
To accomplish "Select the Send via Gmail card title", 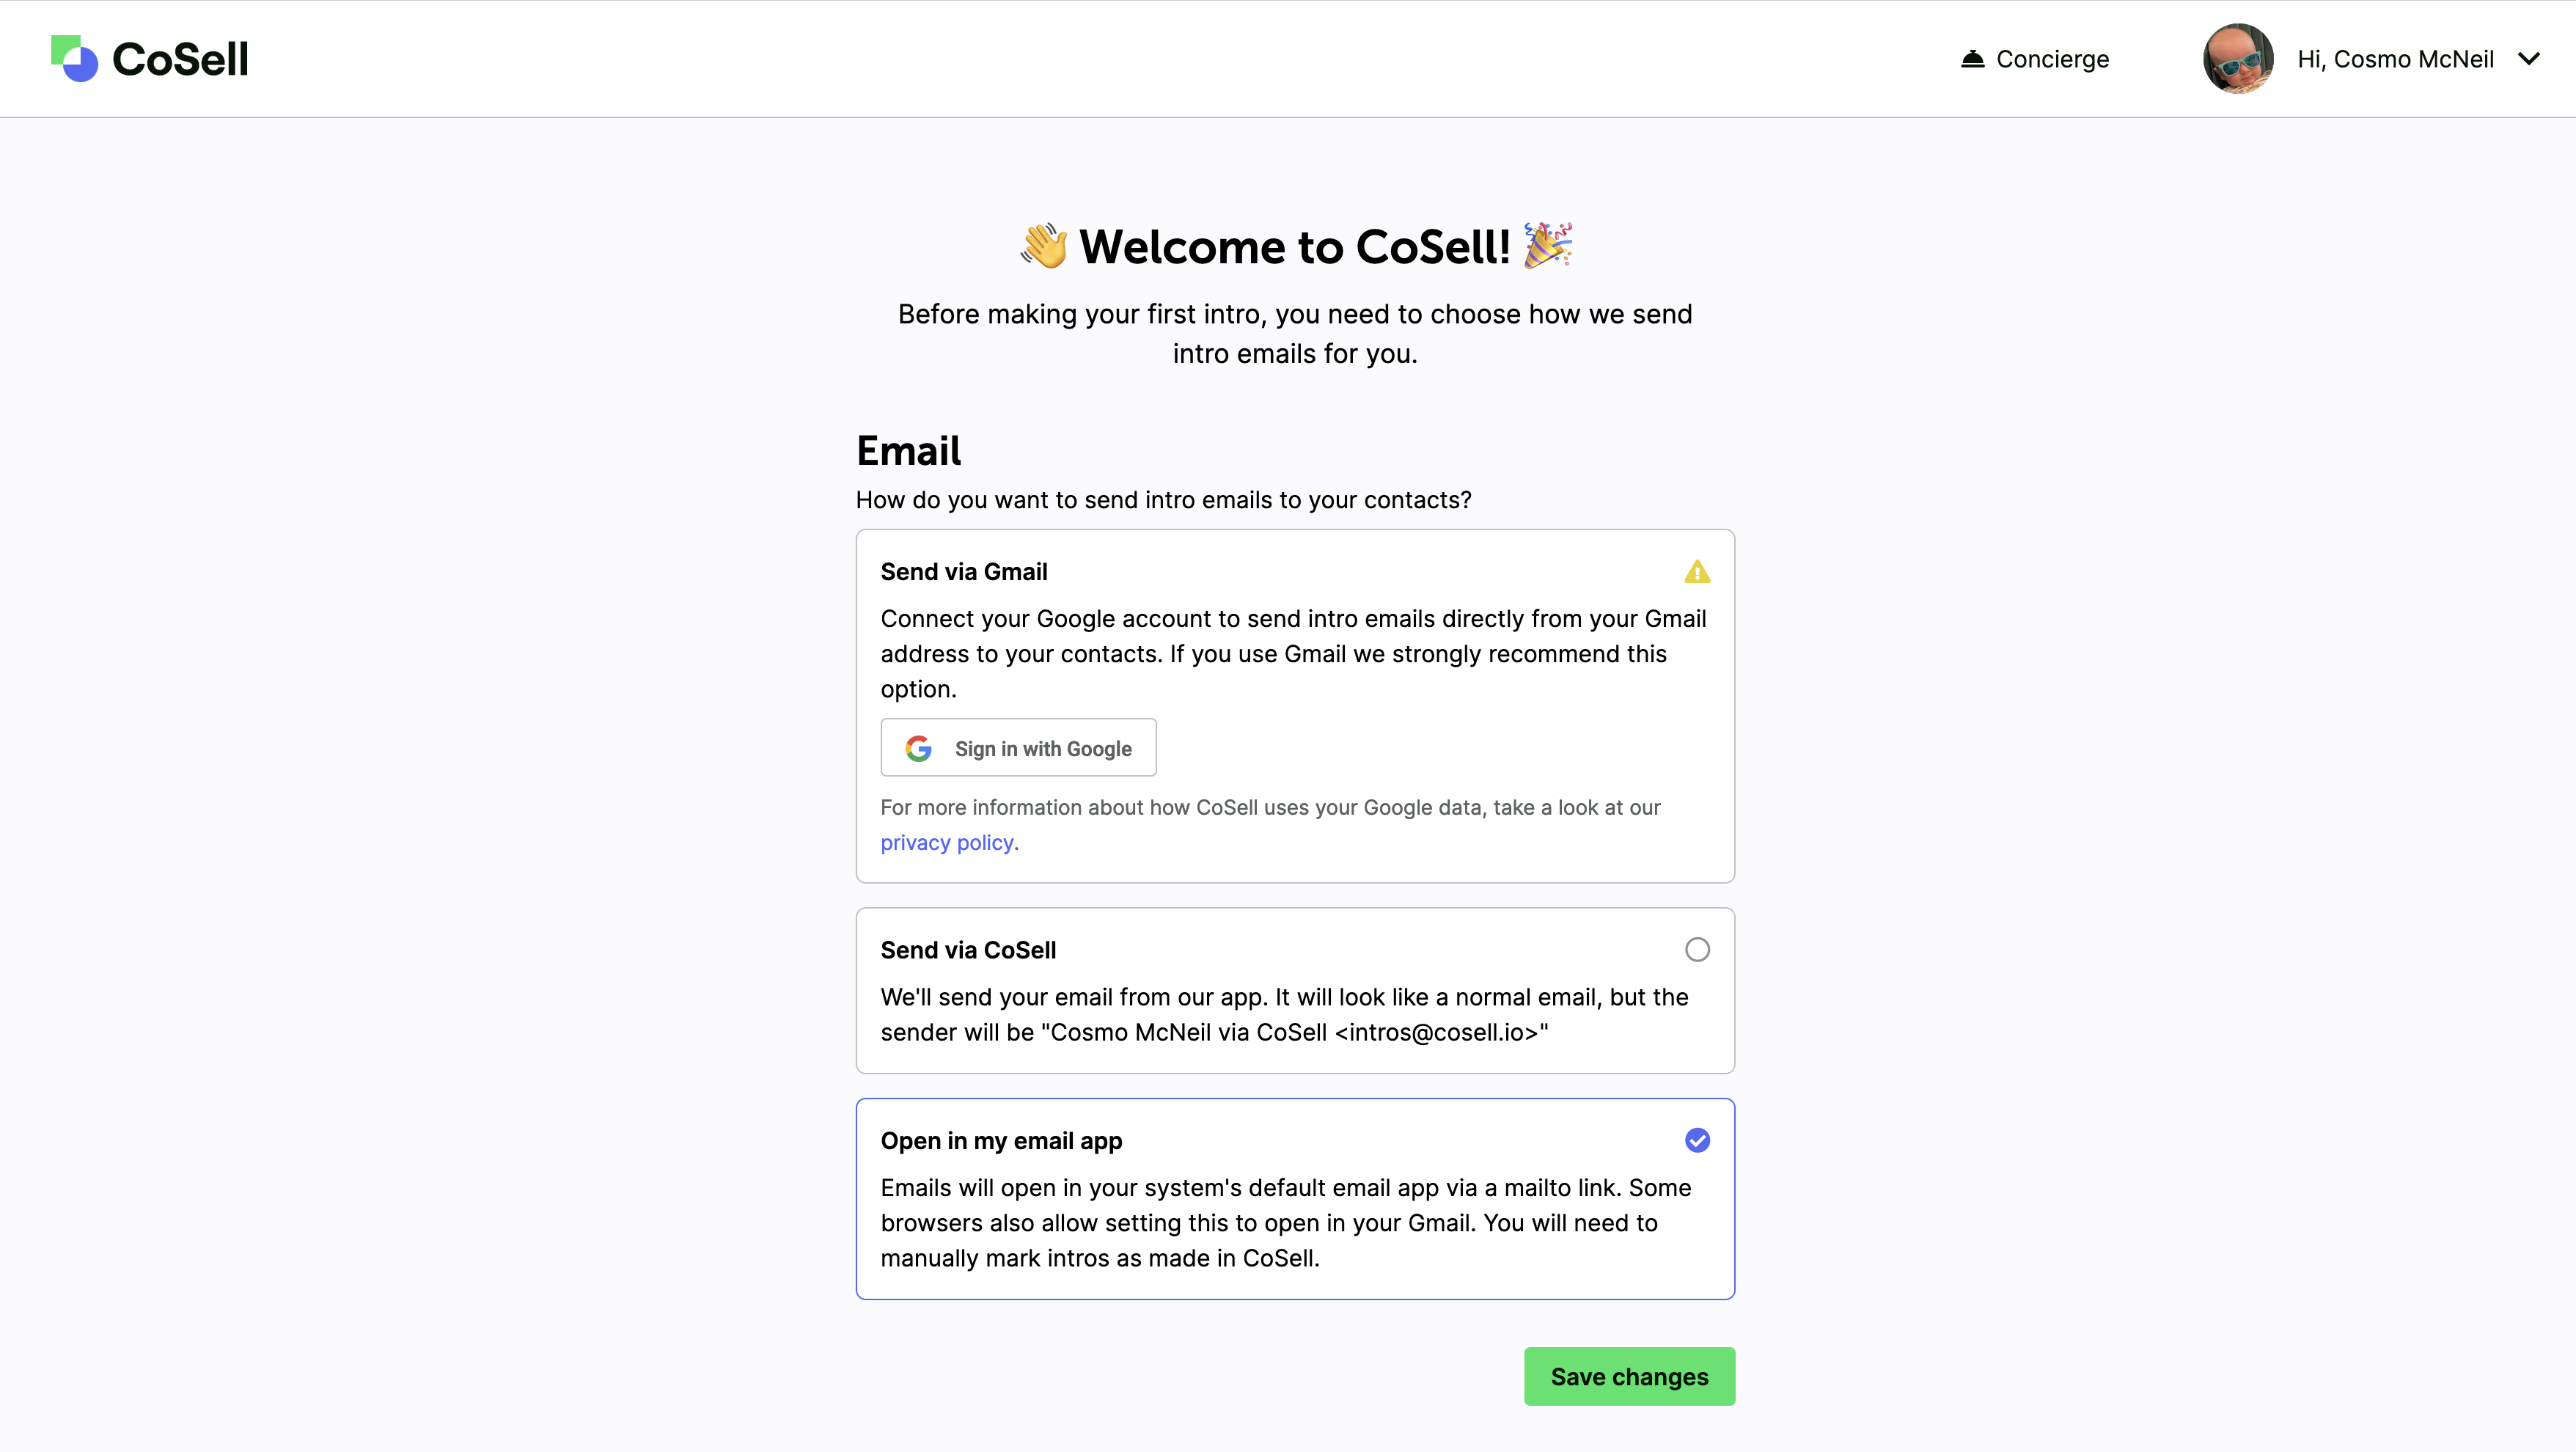I will tap(964, 572).
